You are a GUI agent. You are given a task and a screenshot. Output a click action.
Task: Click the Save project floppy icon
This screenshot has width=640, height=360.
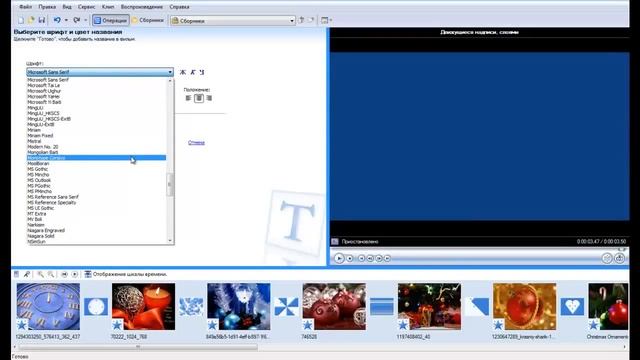tap(42, 20)
